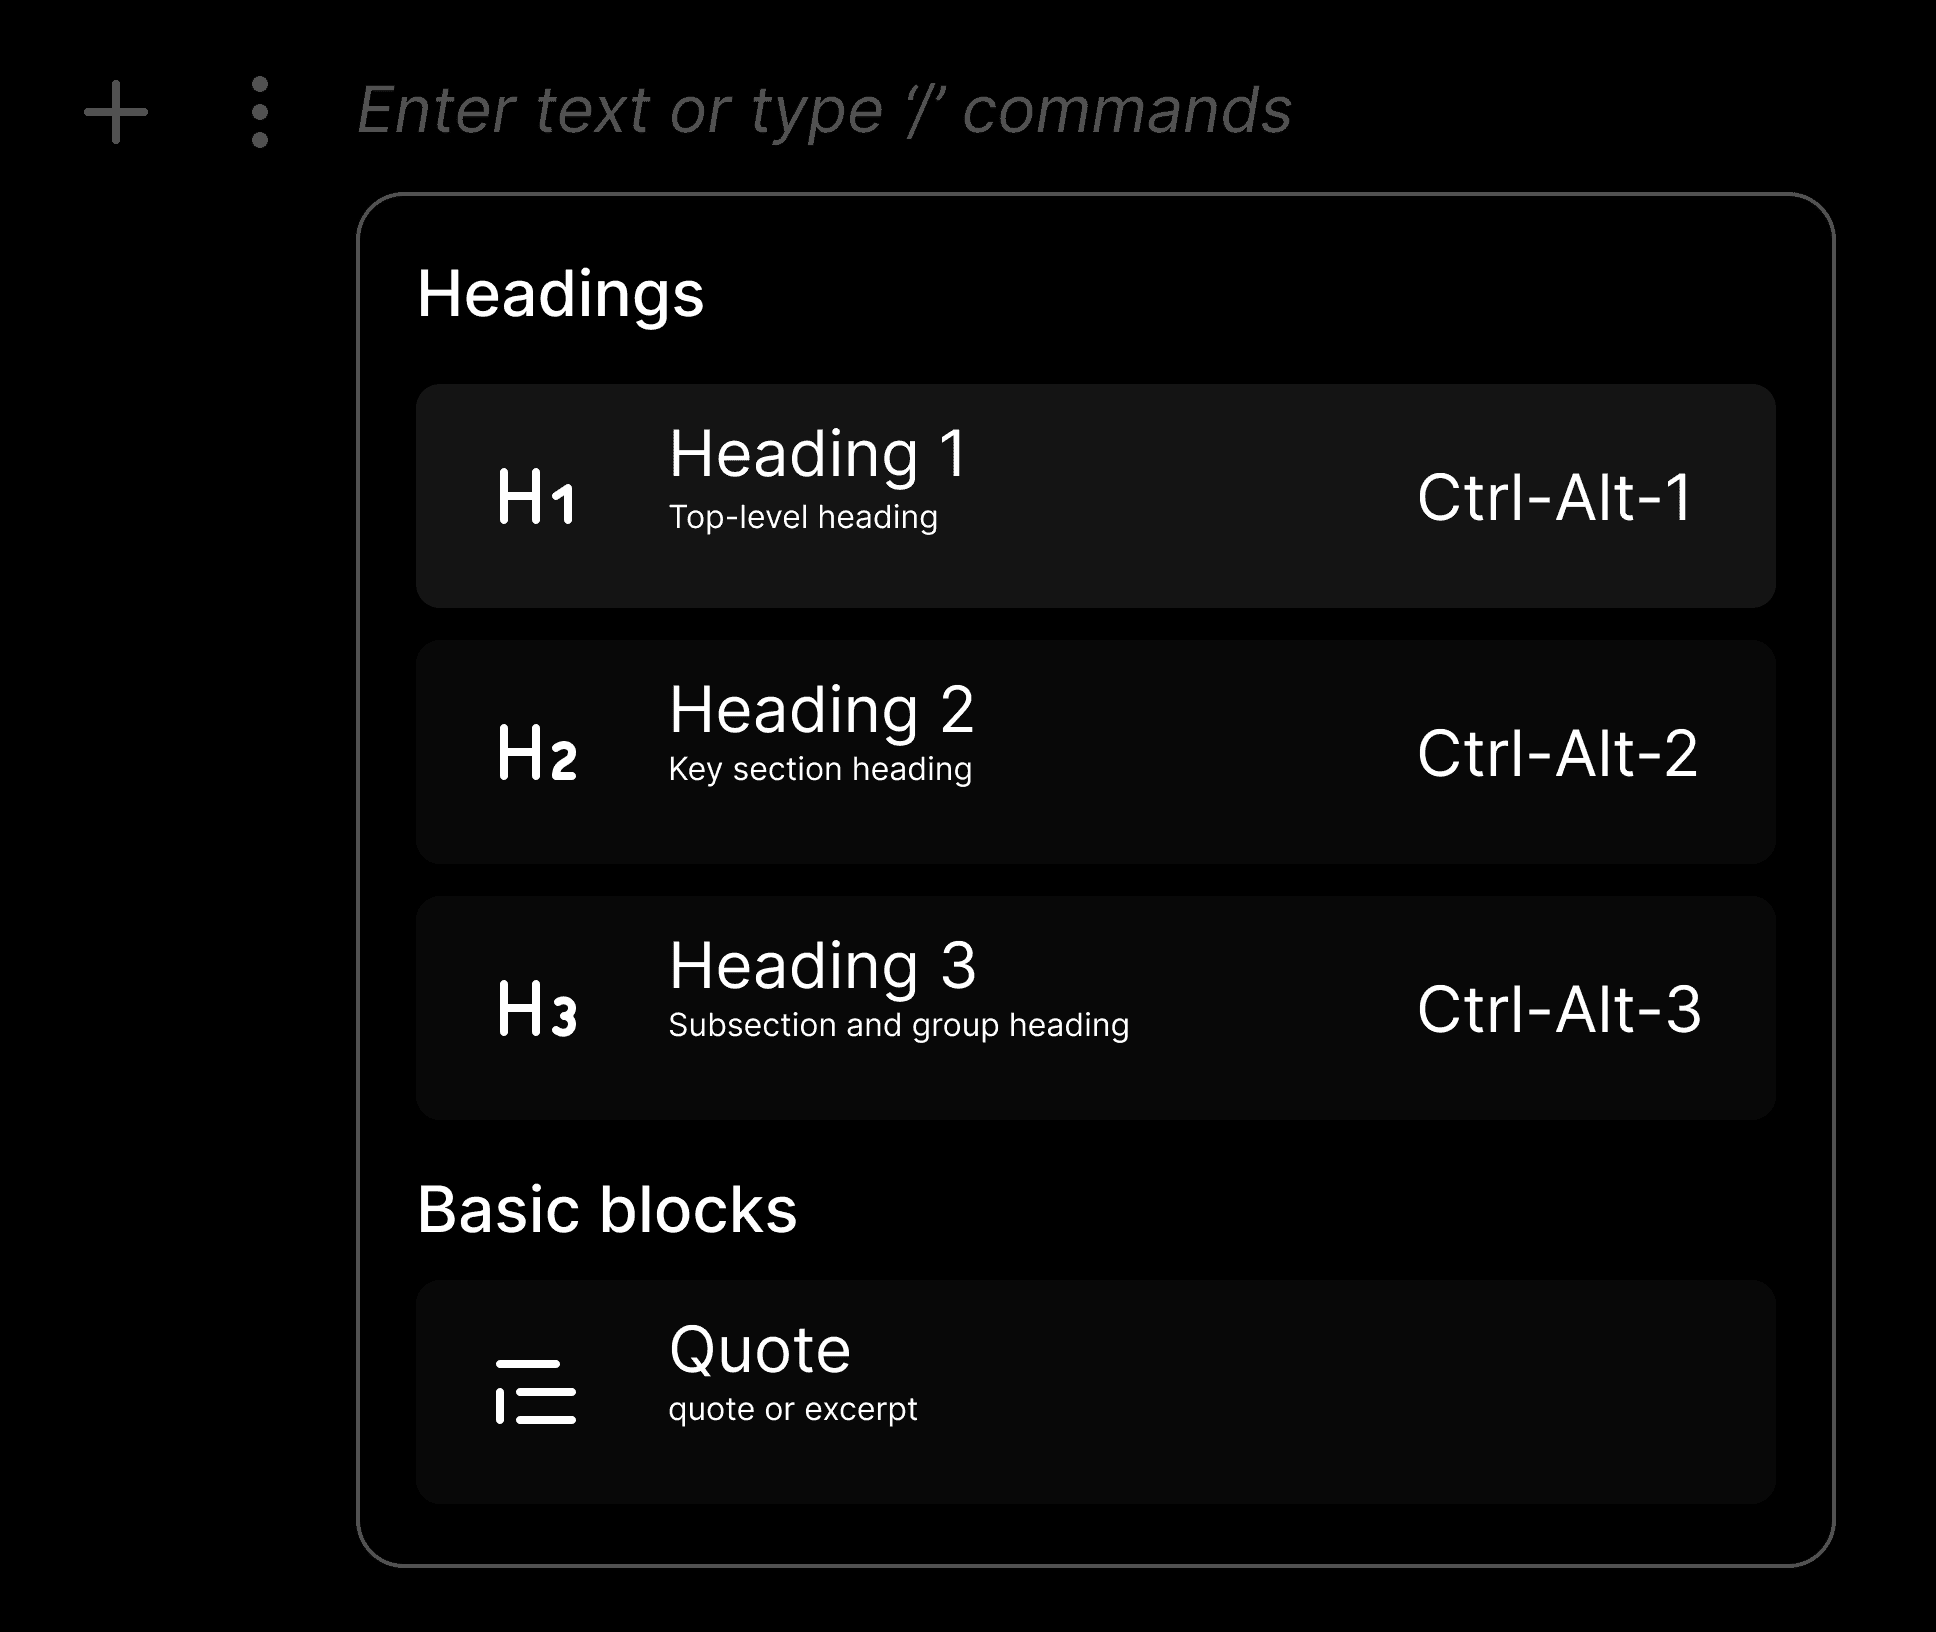Screen dimensions: 1936x1632
Task: Click the Quote block icon
Action: click(536, 1391)
